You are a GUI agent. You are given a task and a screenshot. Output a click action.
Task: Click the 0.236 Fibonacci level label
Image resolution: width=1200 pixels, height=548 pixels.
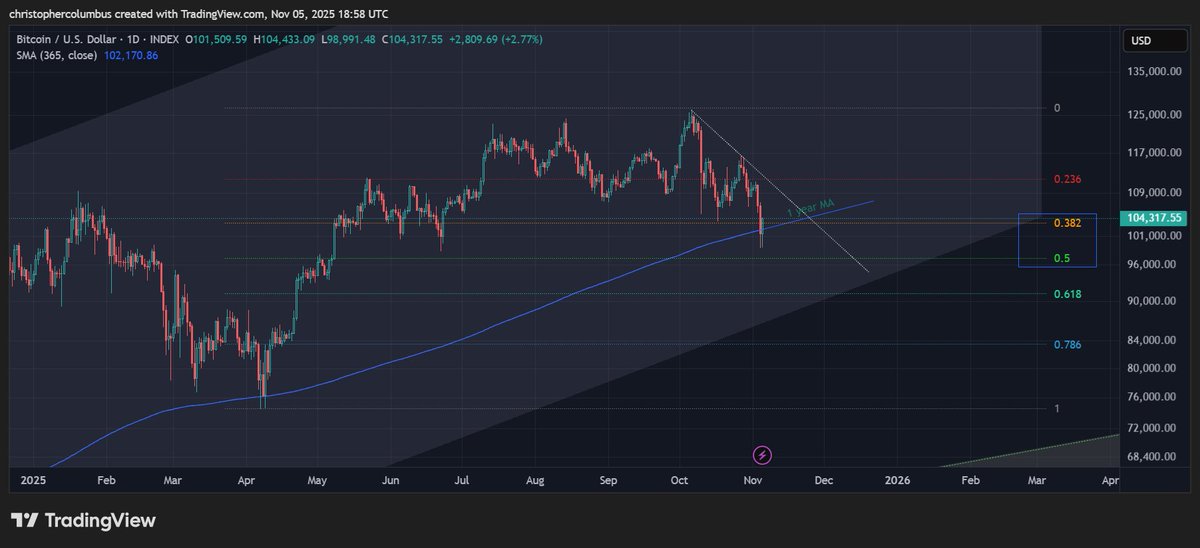point(1067,179)
